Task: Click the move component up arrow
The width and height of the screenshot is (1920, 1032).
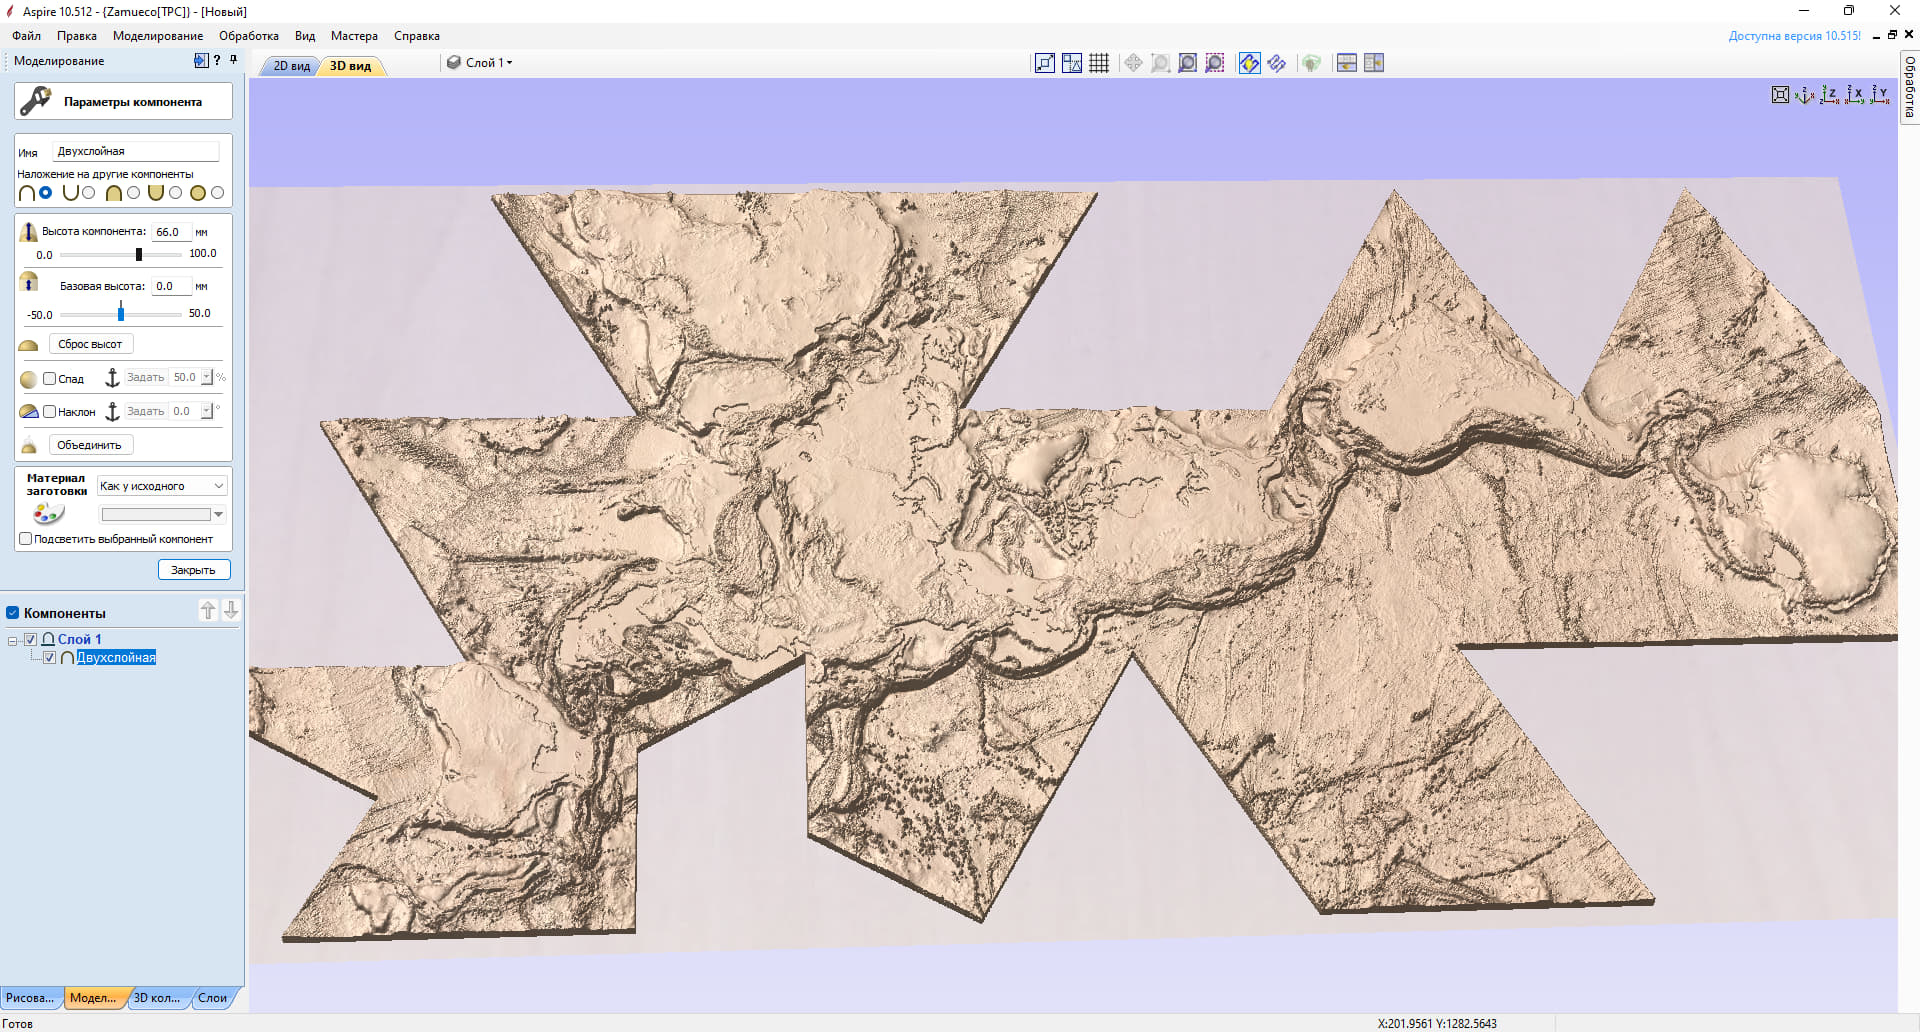Action: (208, 610)
